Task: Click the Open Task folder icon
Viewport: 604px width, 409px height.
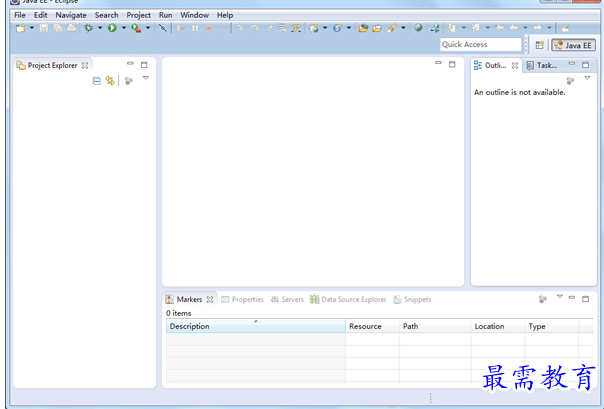Action: (377, 28)
